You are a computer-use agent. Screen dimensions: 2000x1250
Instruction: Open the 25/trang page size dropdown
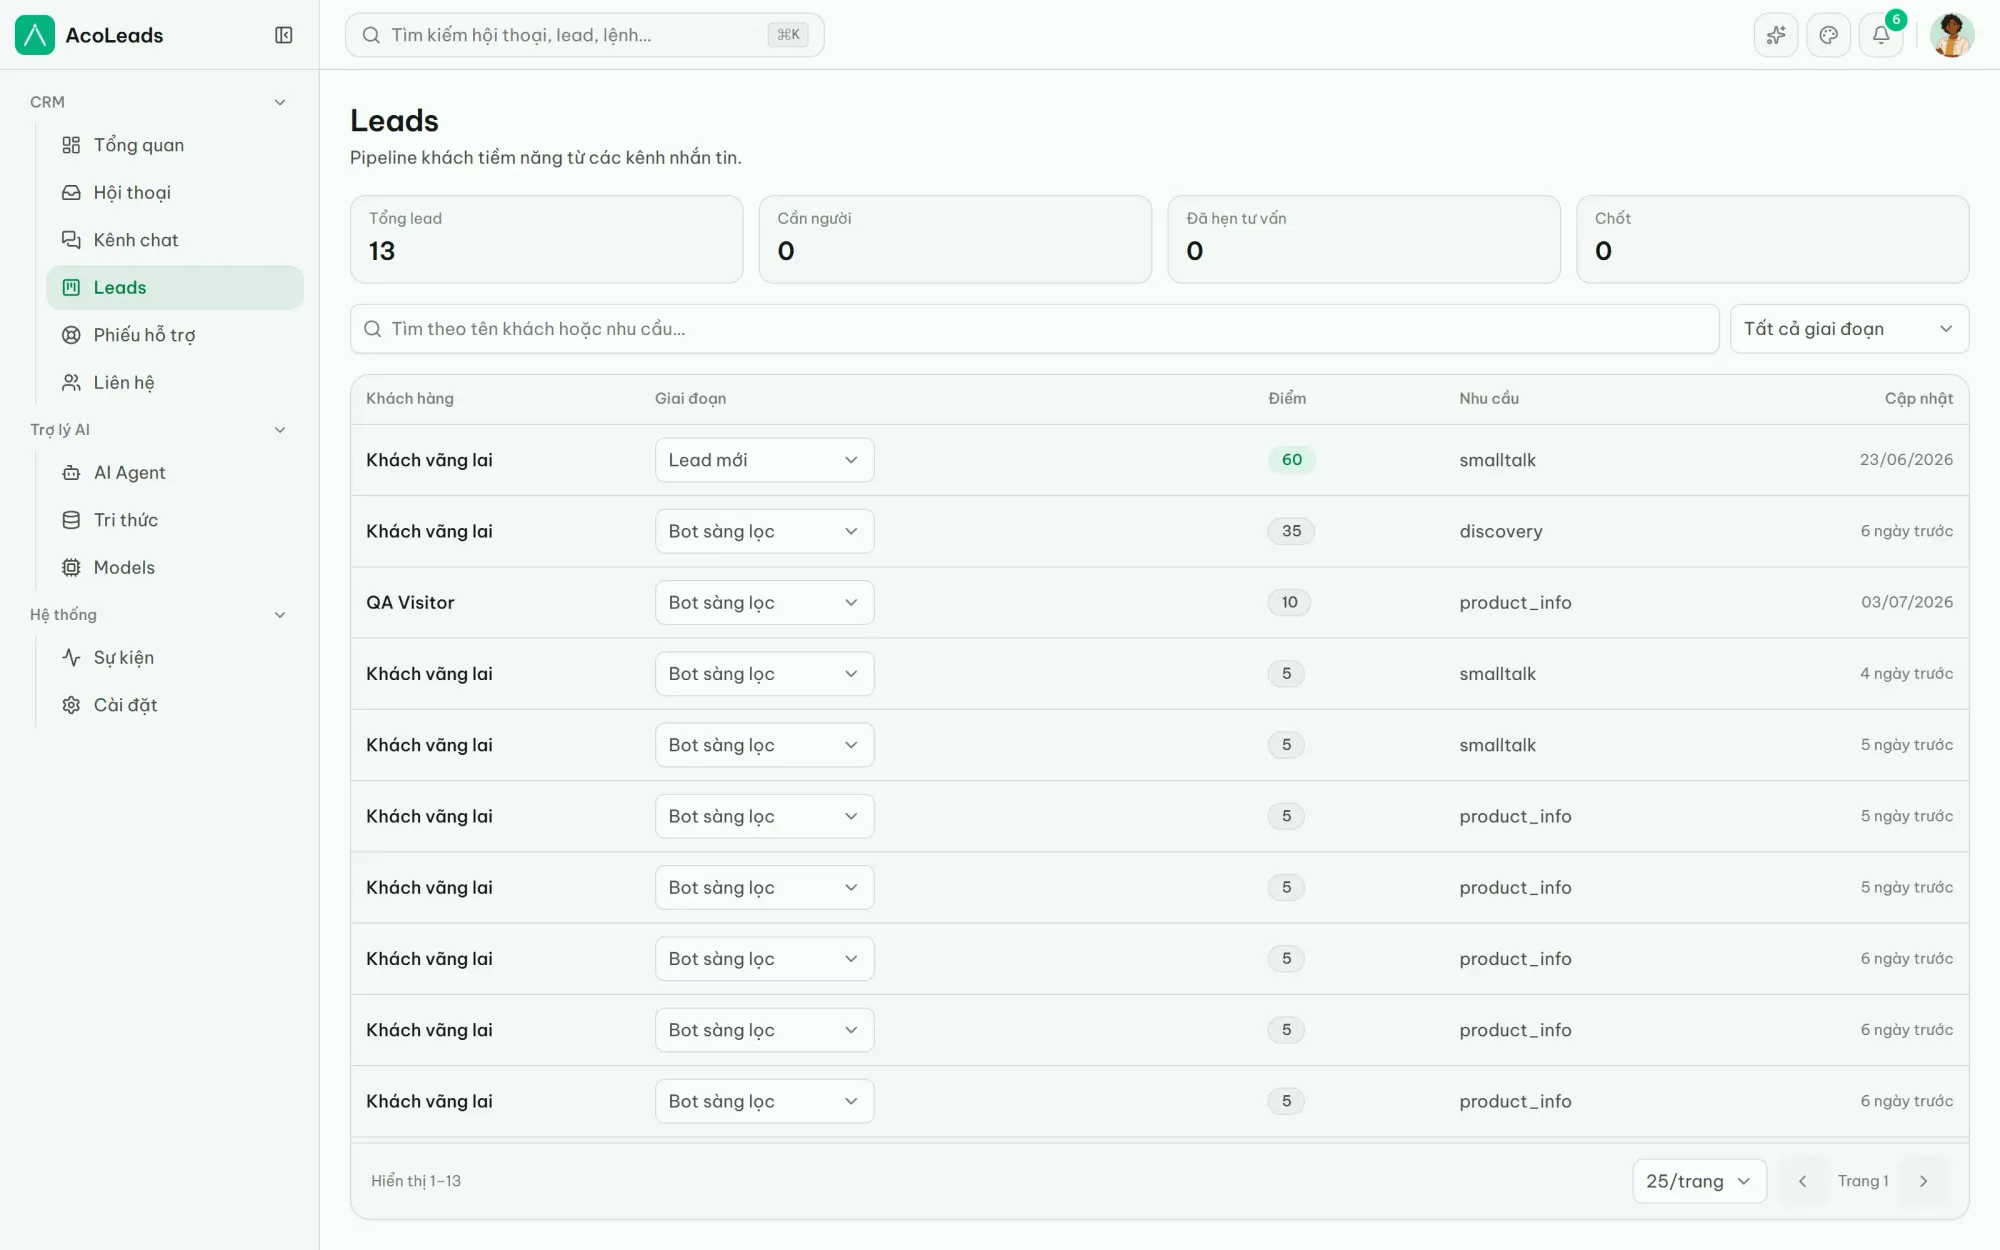pyautogui.click(x=1699, y=1181)
